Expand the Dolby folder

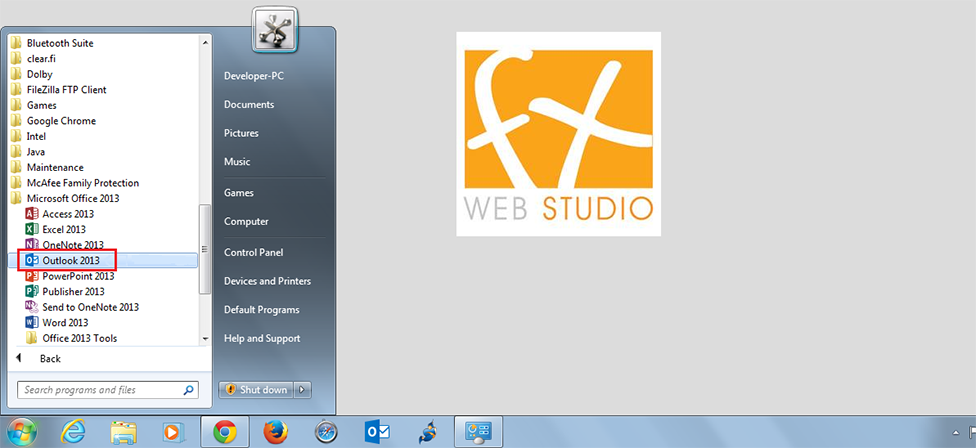32,74
